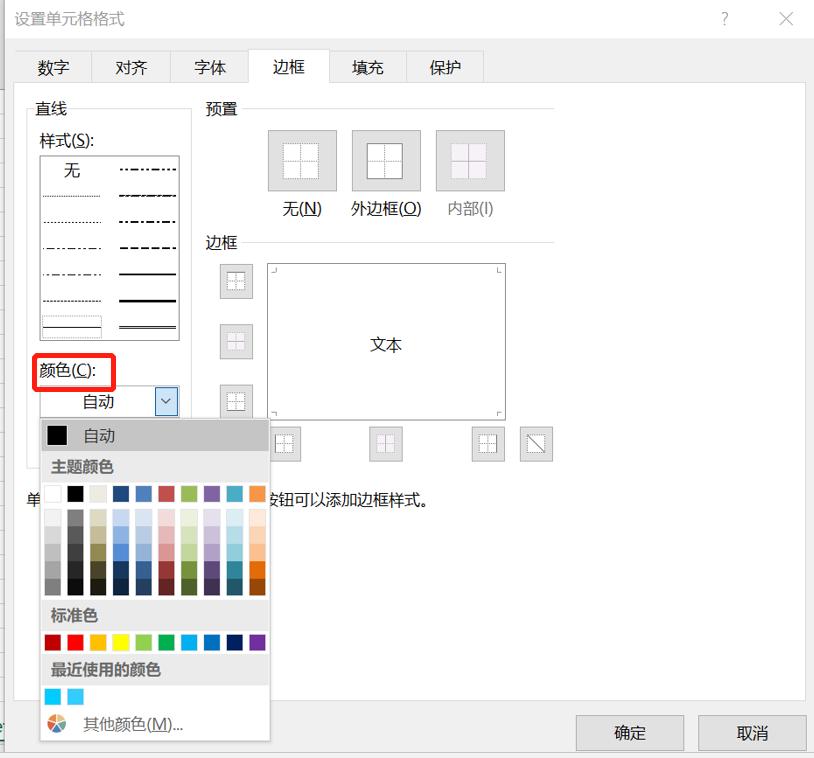Select the medium solid line style
Viewport: 814px width, 758px height.
(x=147, y=274)
